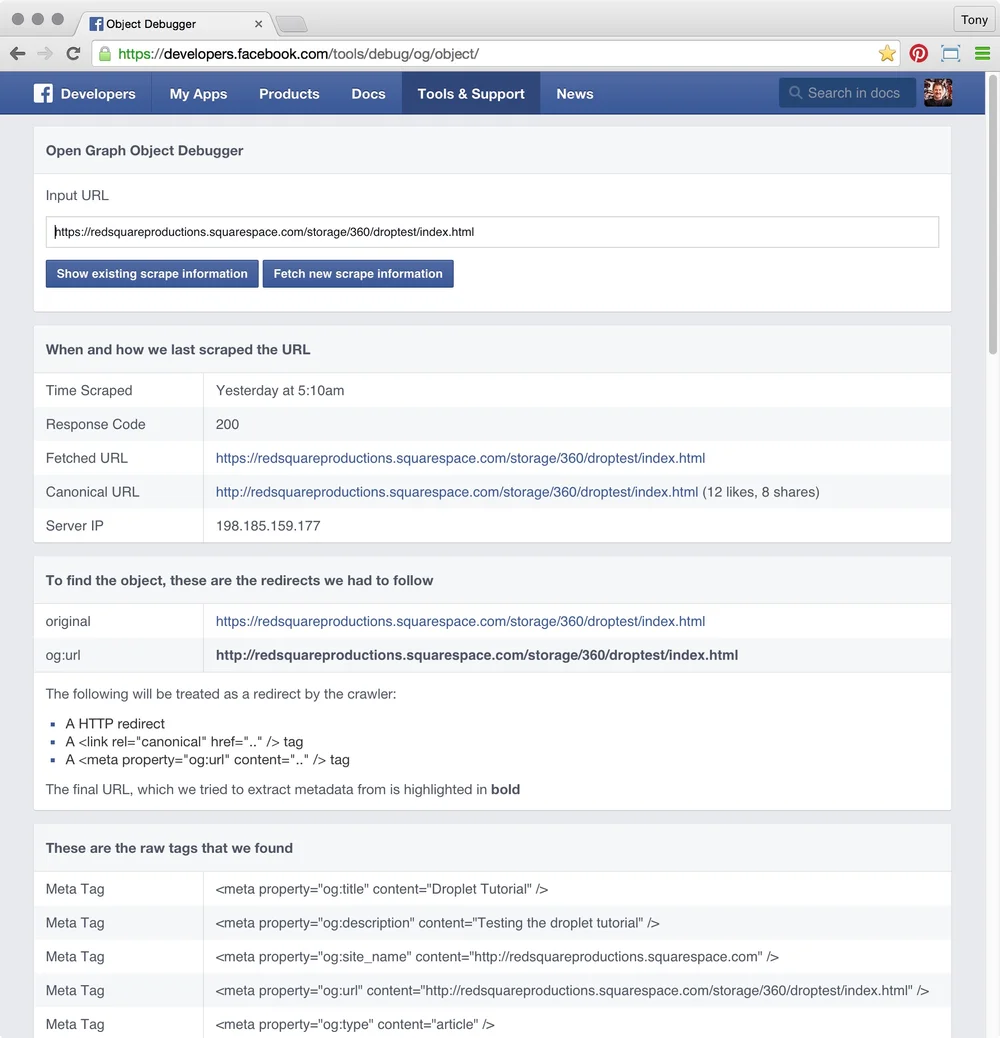Screen dimensions: 1000x1038
Task: Click the browser Back arrow
Action: (18, 54)
